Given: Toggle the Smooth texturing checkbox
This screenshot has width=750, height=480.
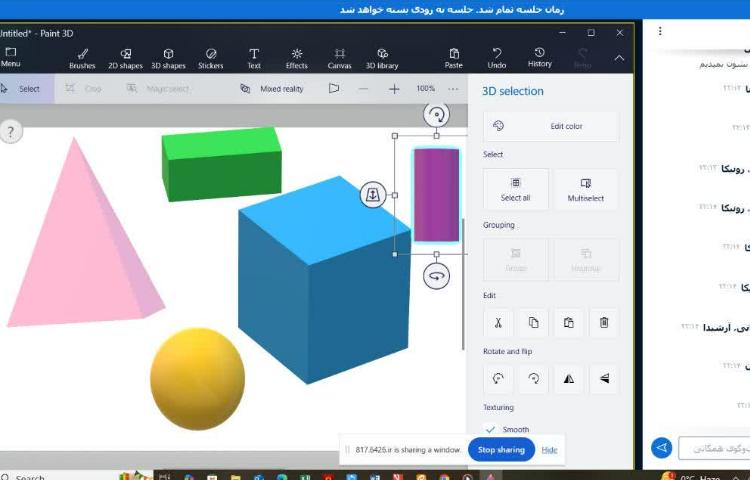Looking at the screenshot, I should click(491, 429).
